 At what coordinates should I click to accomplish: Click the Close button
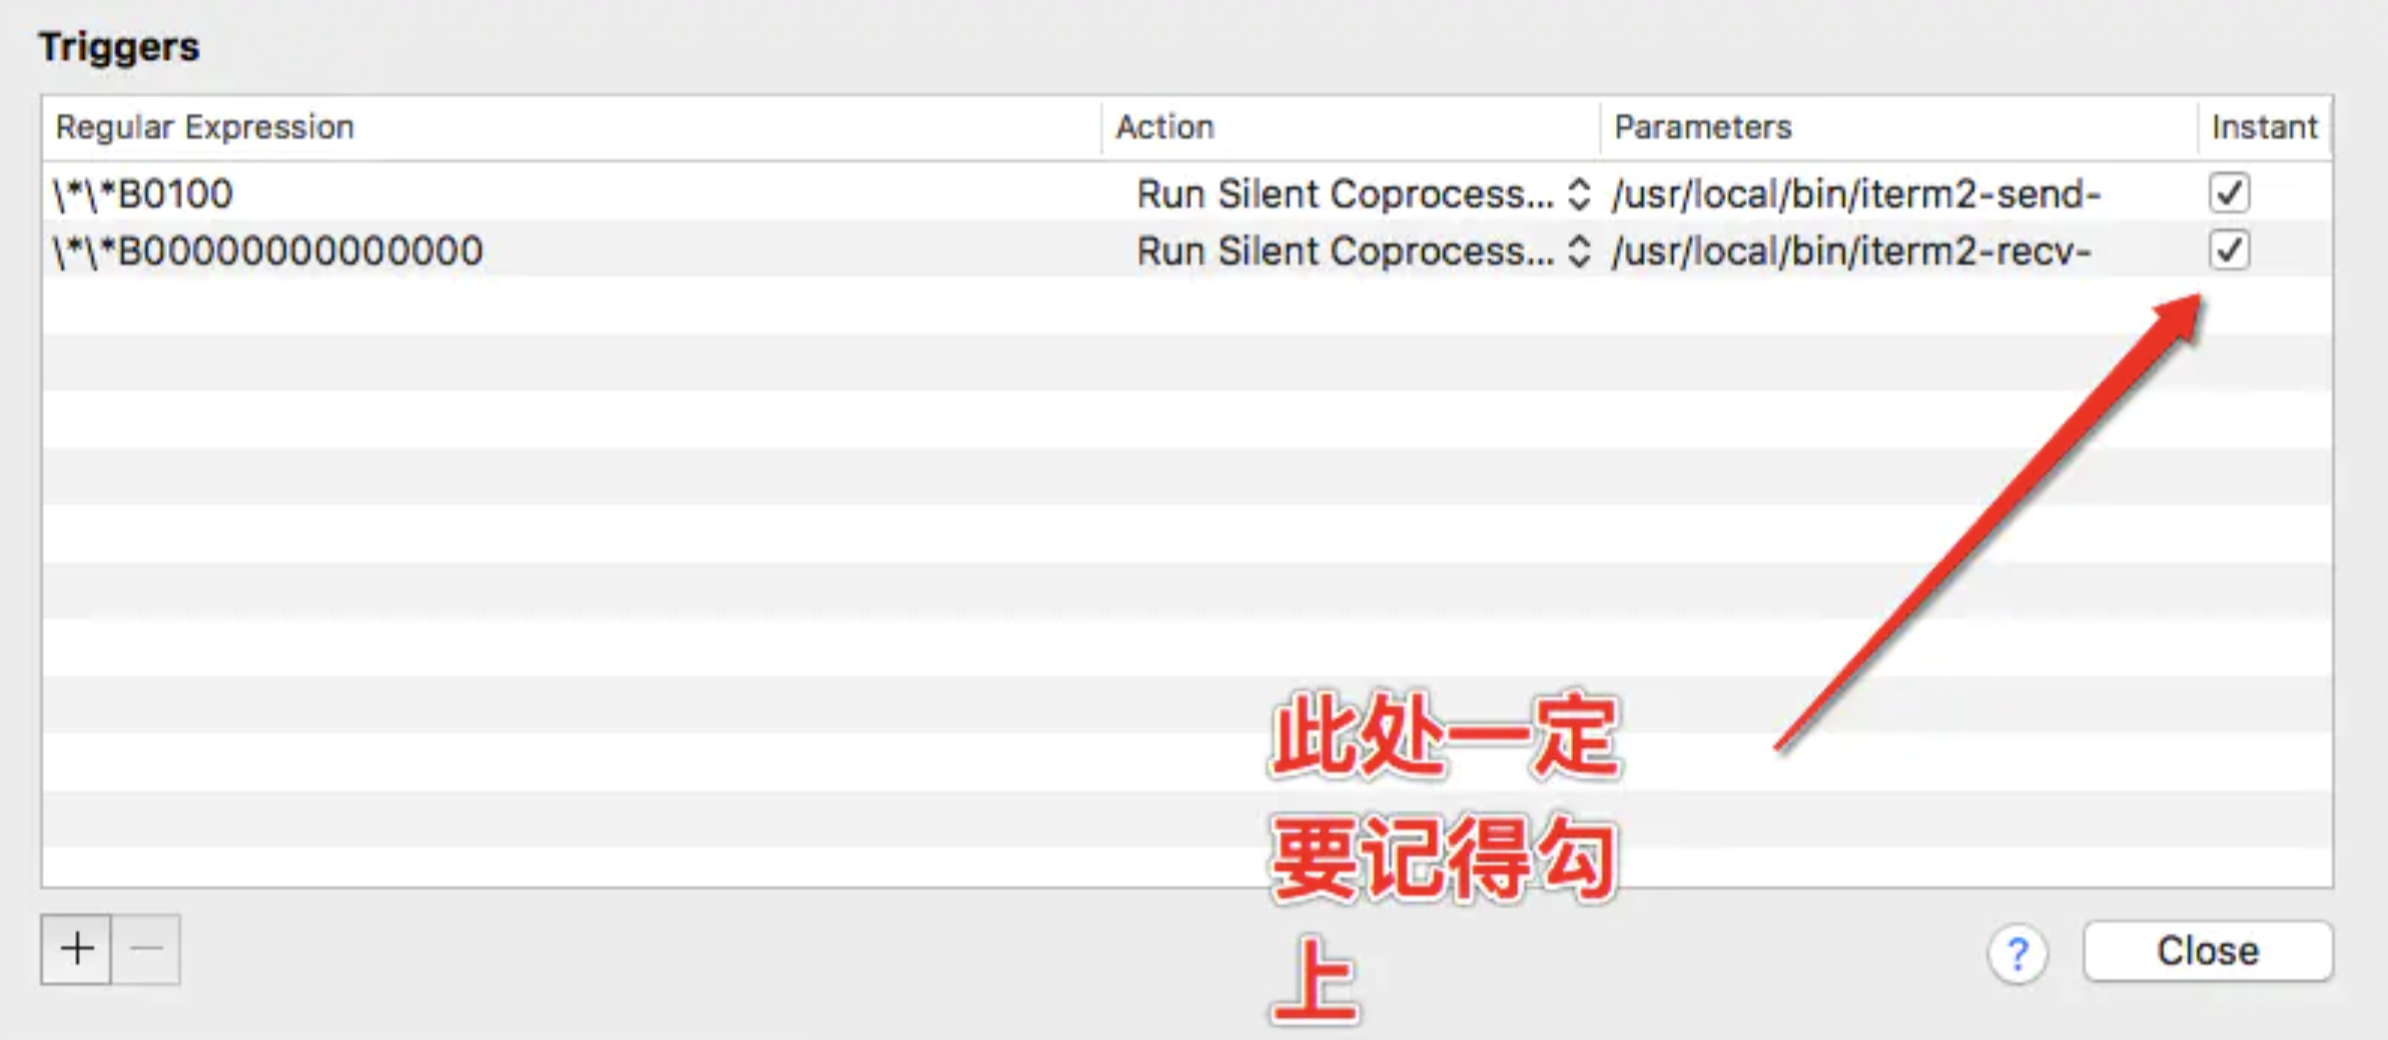(x=2207, y=951)
